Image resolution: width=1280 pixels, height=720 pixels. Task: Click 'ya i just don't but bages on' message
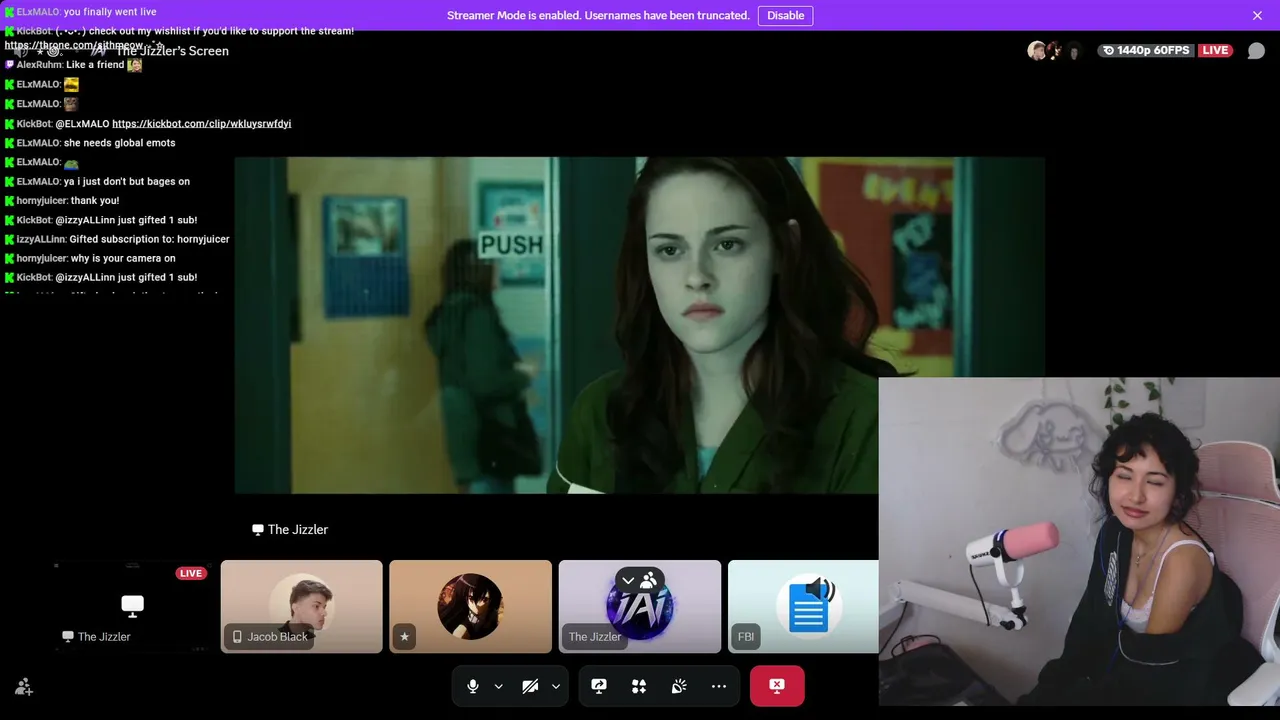point(126,182)
